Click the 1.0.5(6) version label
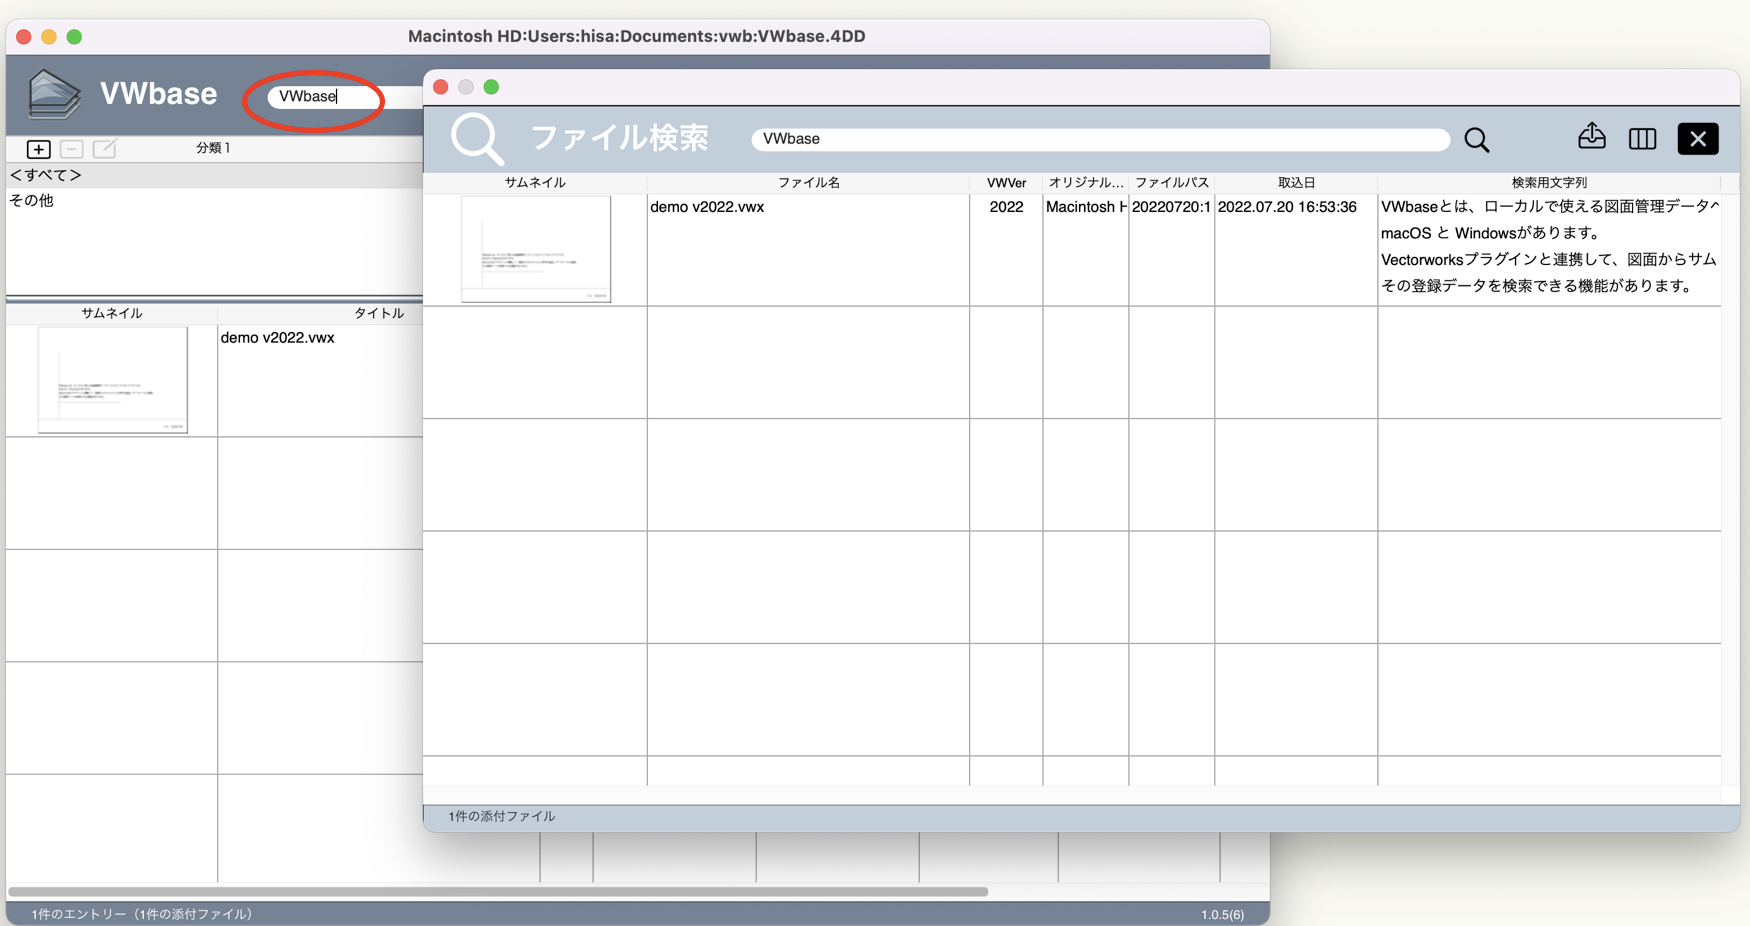The width and height of the screenshot is (1750, 926). 1222,914
